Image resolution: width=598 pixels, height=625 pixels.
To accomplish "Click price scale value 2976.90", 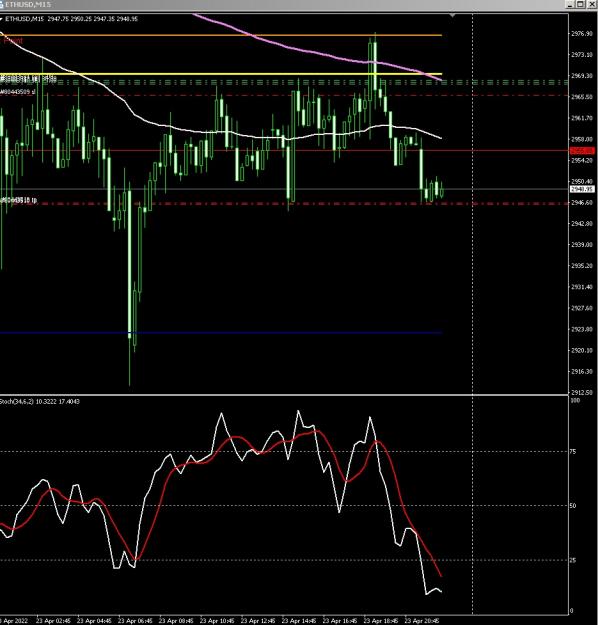I will point(582,33).
